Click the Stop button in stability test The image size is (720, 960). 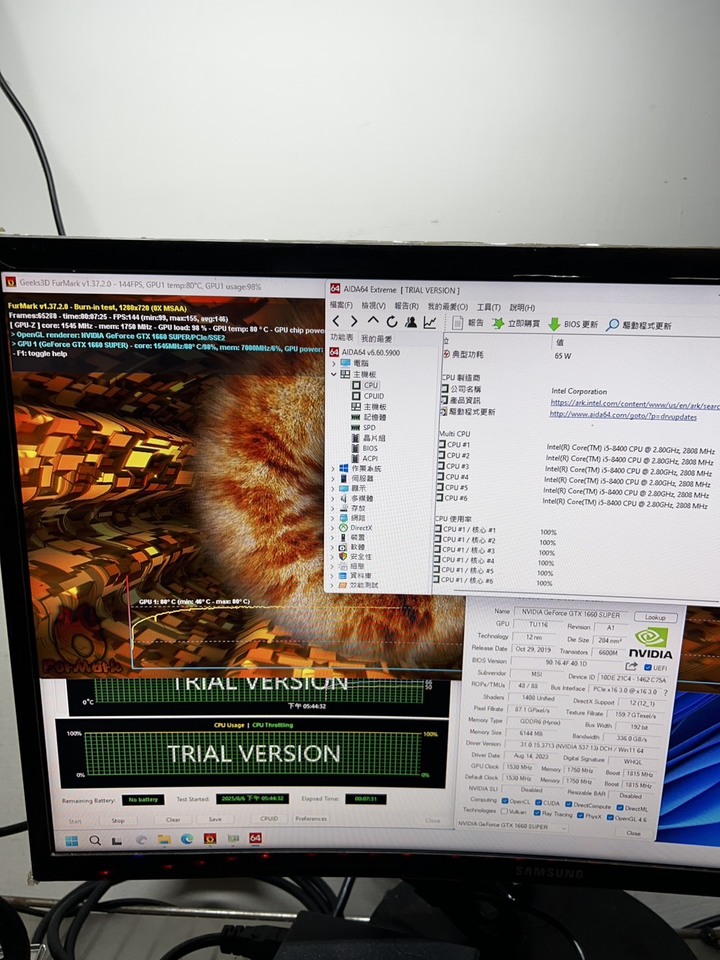tap(118, 820)
